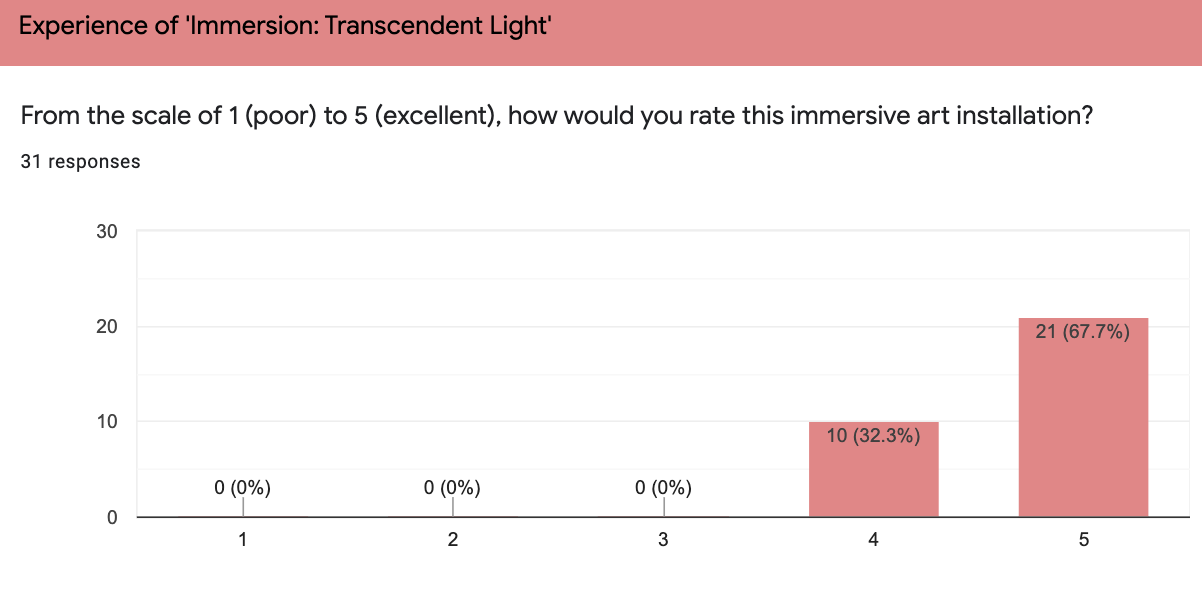Click y-axis value '0'
This screenshot has width=1202, height=600.
[x=113, y=517]
